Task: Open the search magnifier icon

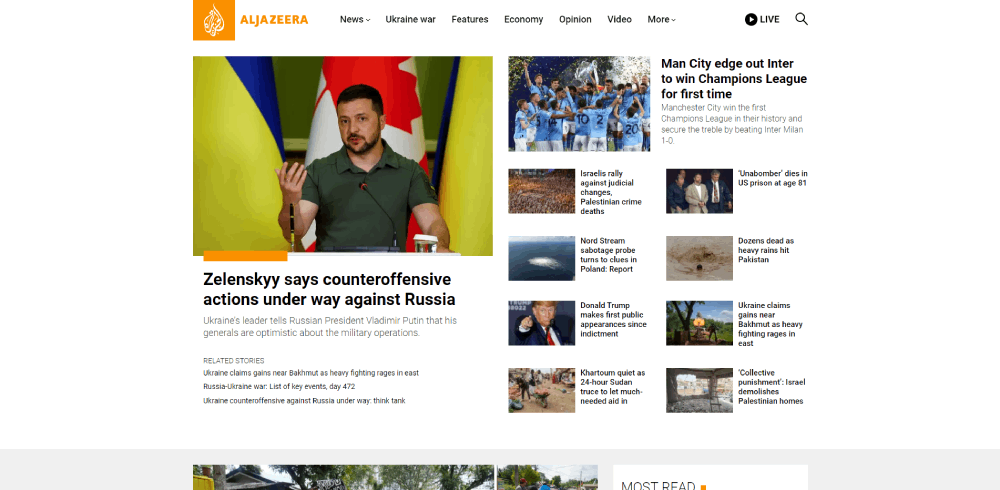Action: [x=801, y=19]
